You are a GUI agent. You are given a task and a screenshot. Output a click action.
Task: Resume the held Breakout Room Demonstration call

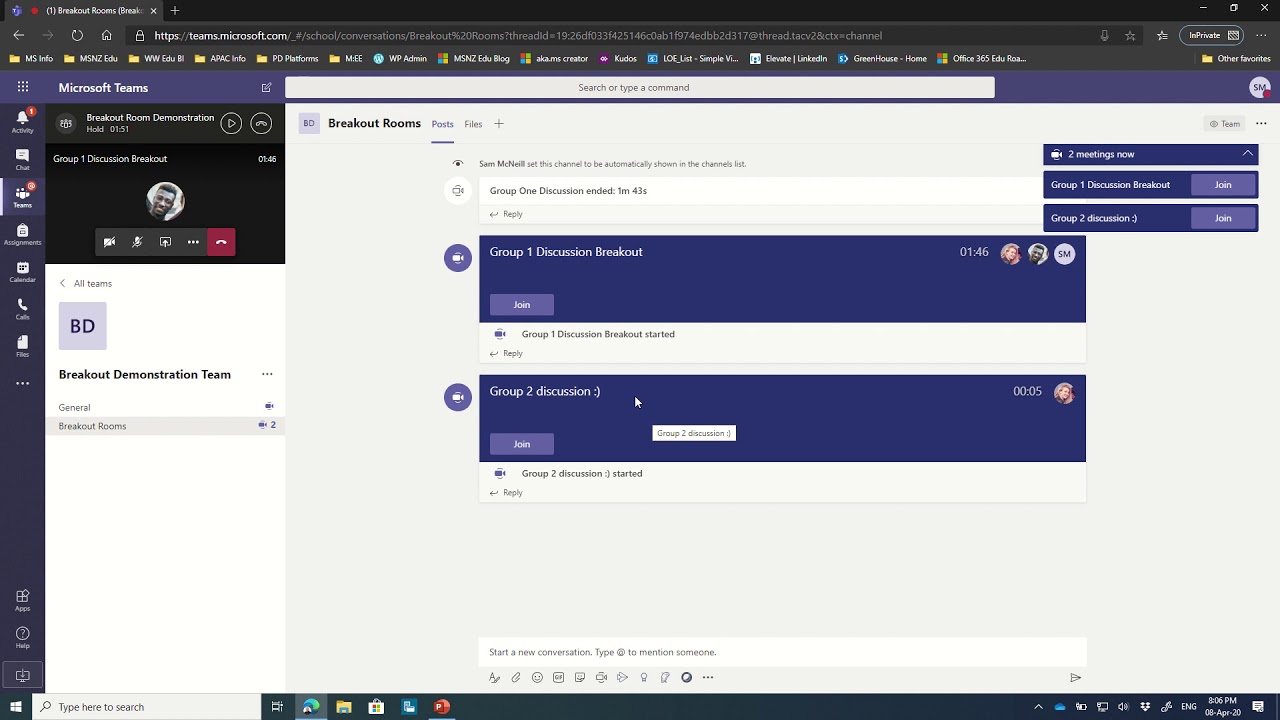231,123
